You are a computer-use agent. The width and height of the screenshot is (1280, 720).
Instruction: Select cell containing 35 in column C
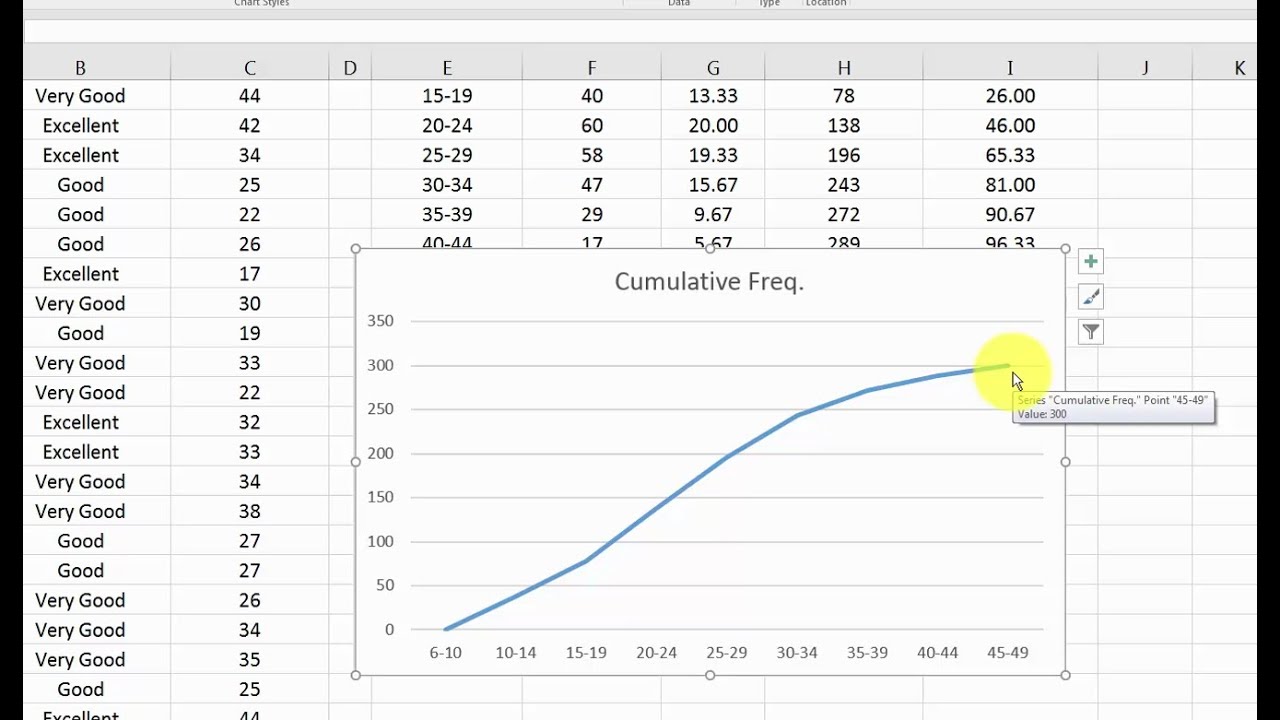click(x=250, y=660)
